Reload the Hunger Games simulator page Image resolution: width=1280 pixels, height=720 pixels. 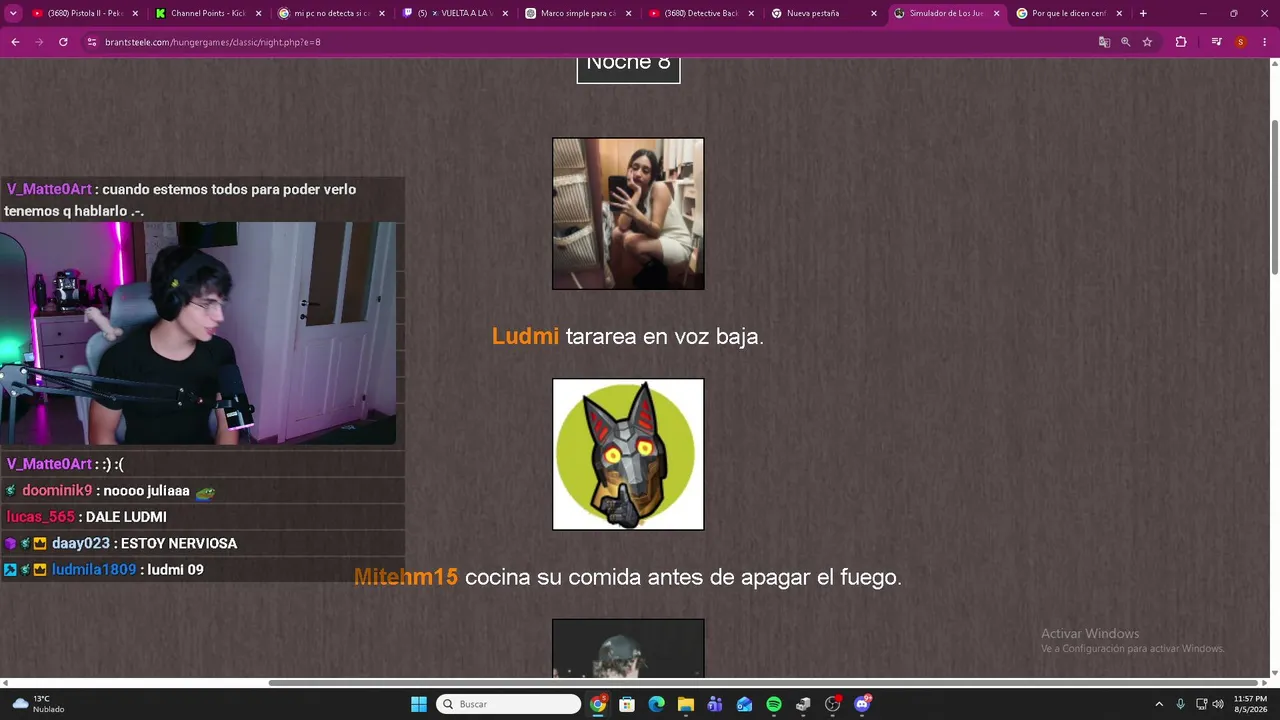(63, 42)
